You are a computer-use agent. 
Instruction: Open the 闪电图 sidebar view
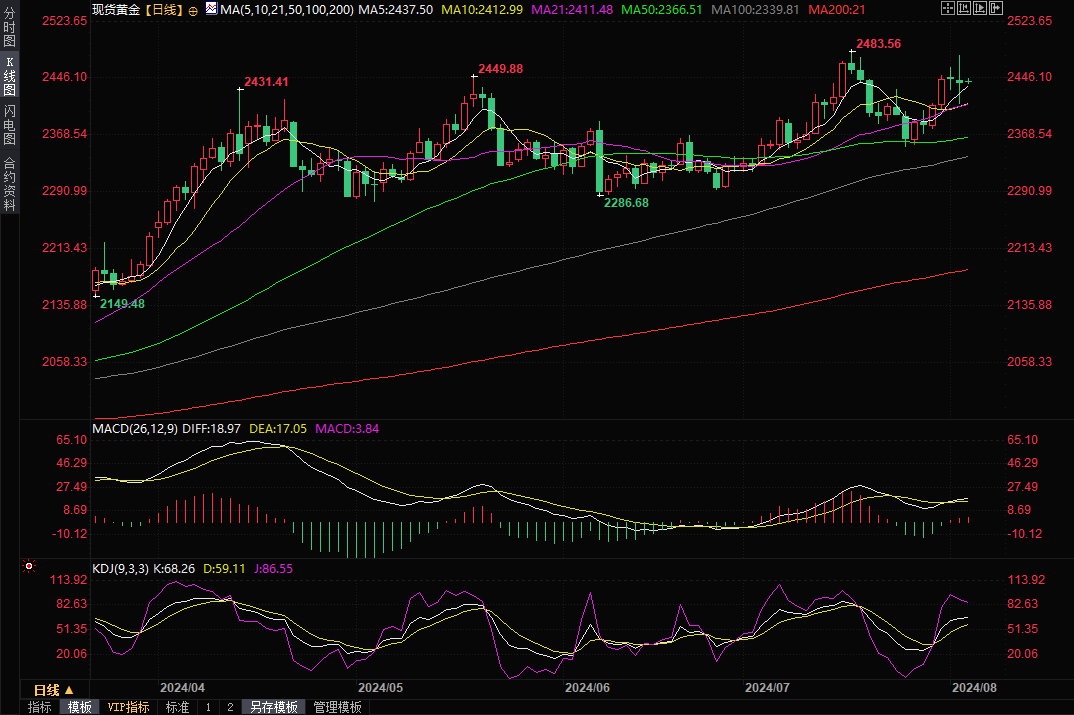pos(9,124)
